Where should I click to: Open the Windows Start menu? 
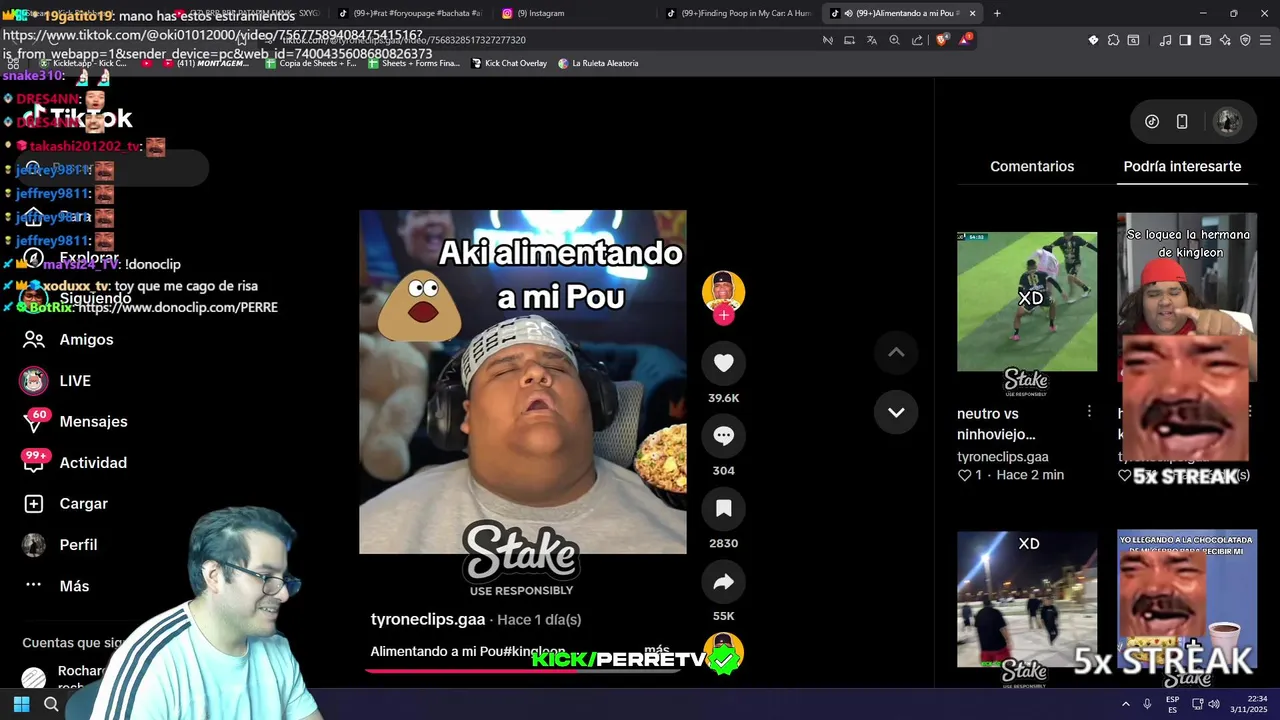[21, 704]
